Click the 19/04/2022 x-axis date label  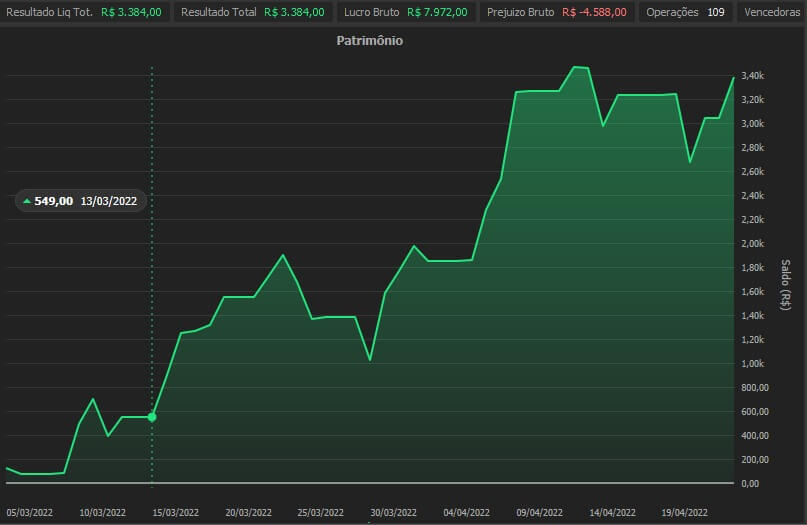[x=685, y=512]
